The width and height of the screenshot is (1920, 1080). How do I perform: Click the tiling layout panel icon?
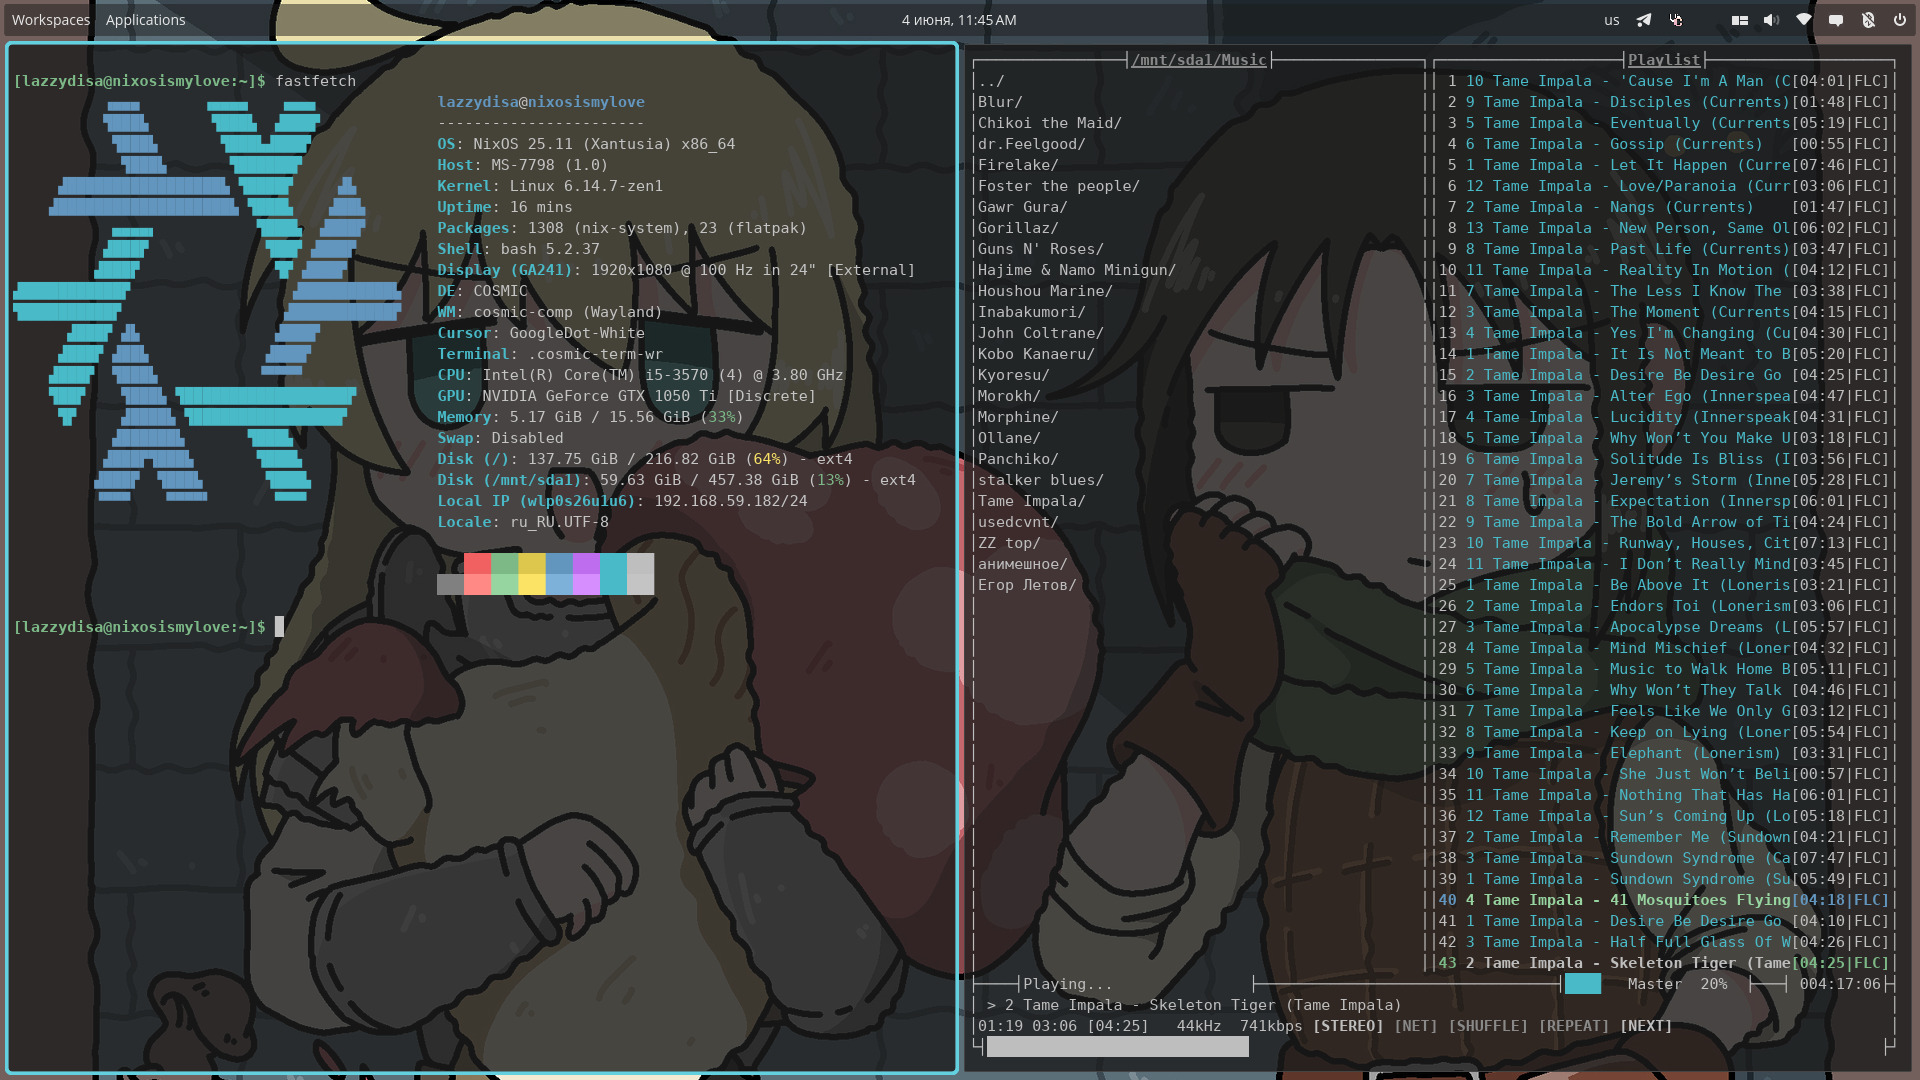(1740, 20)
